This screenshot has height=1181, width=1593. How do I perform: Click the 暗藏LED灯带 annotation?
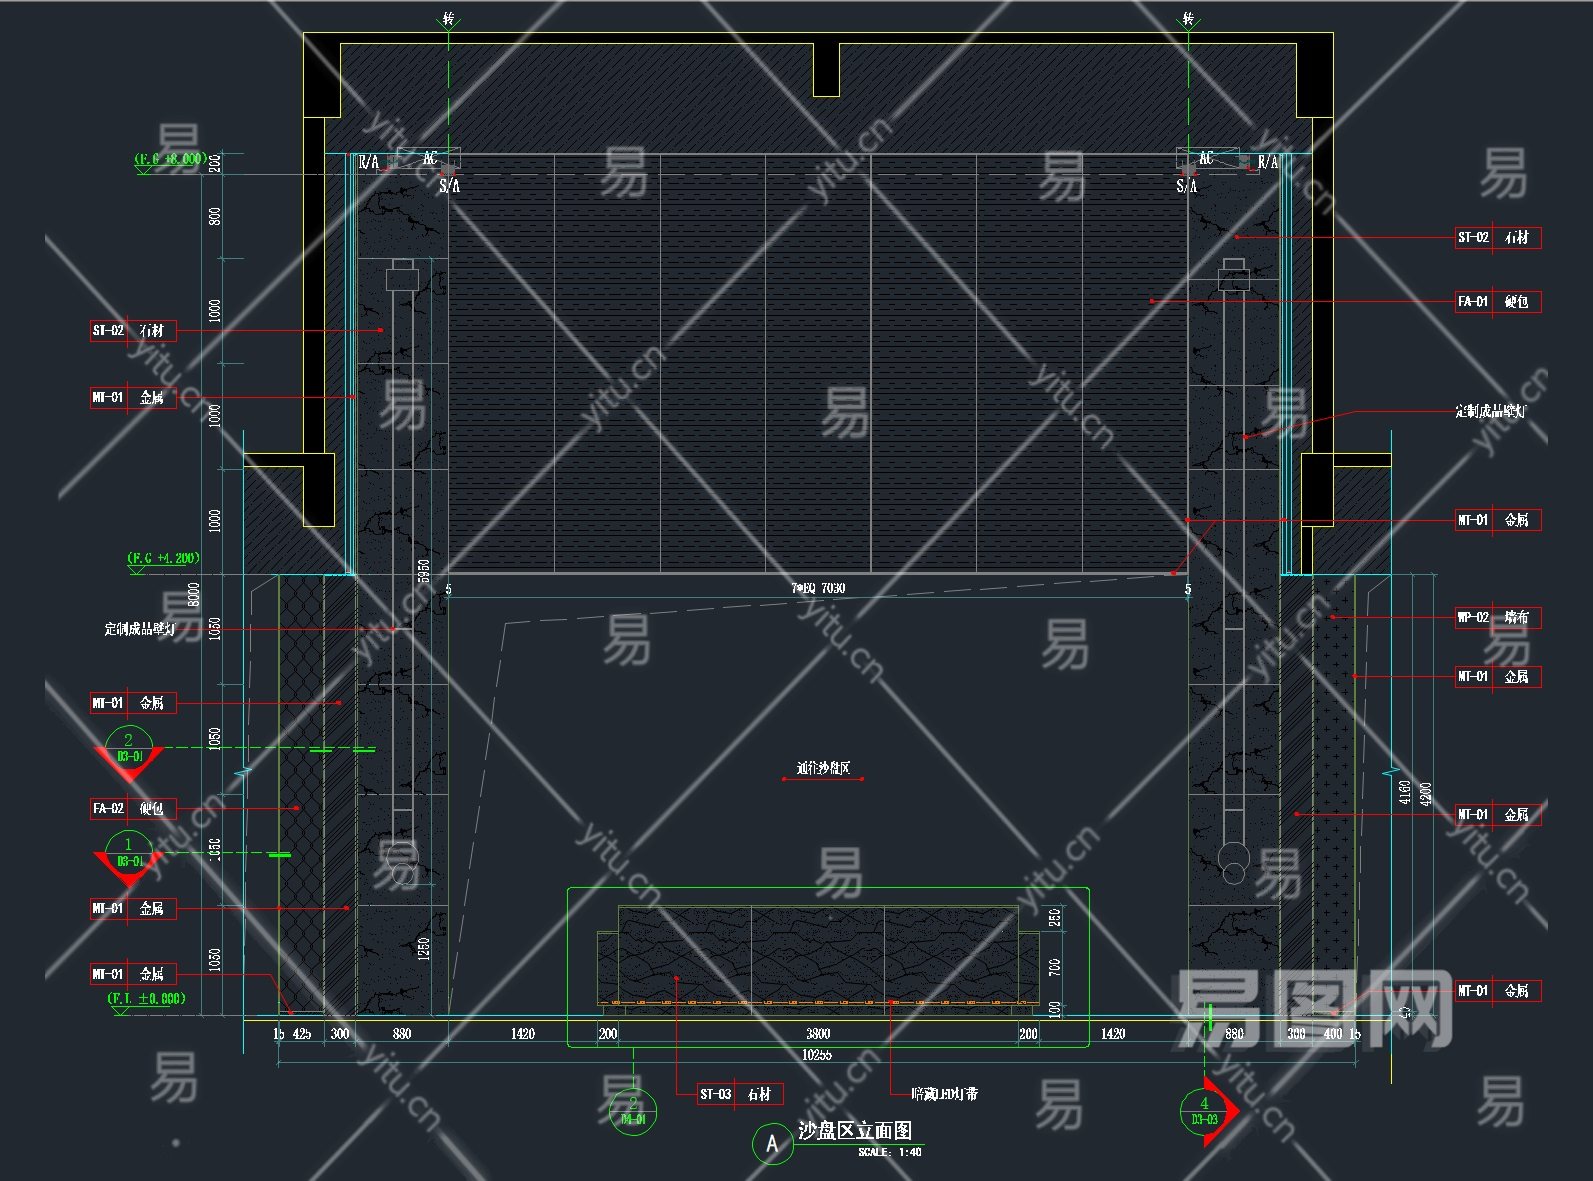pyautogui.click(x=945, y=1094)
